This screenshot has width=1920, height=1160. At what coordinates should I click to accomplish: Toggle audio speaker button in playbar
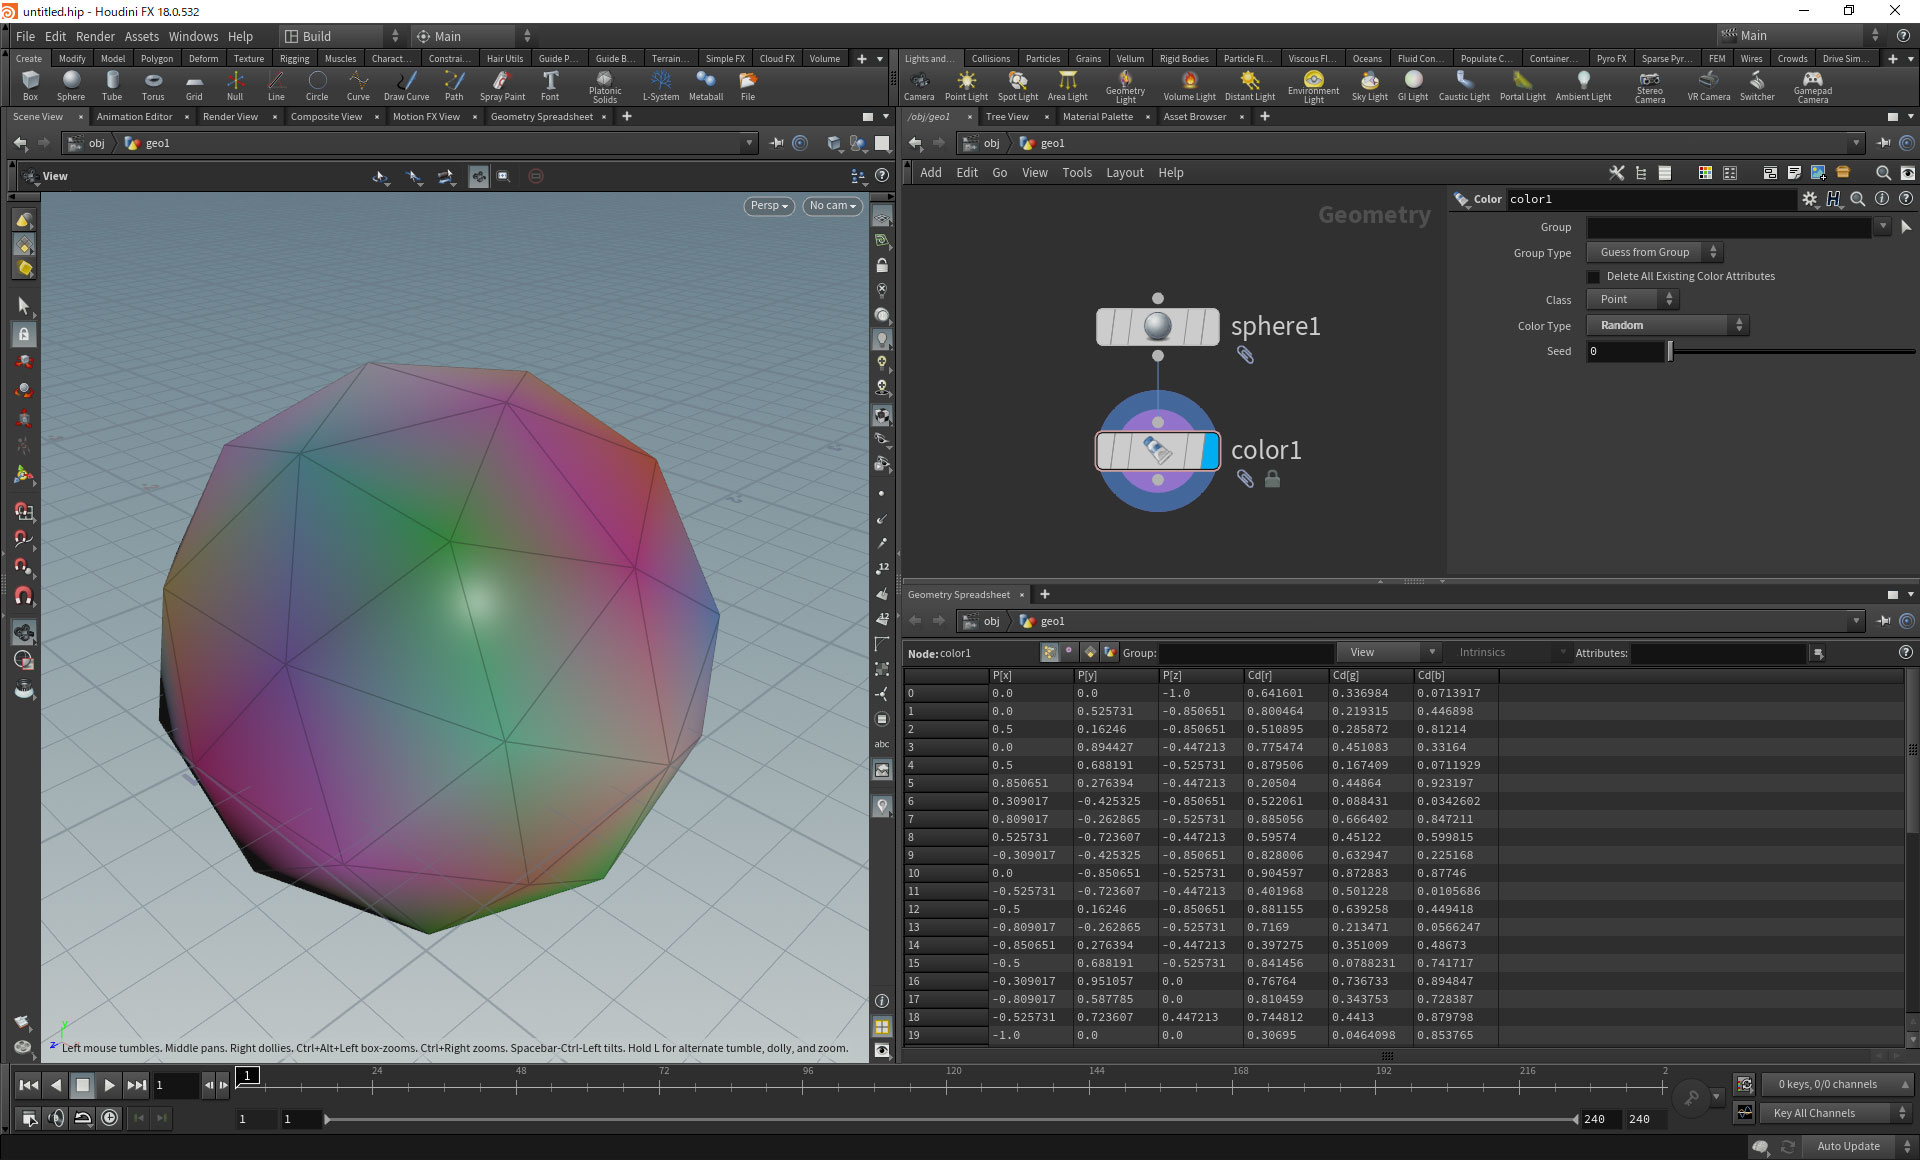[x=56, y=1118]
